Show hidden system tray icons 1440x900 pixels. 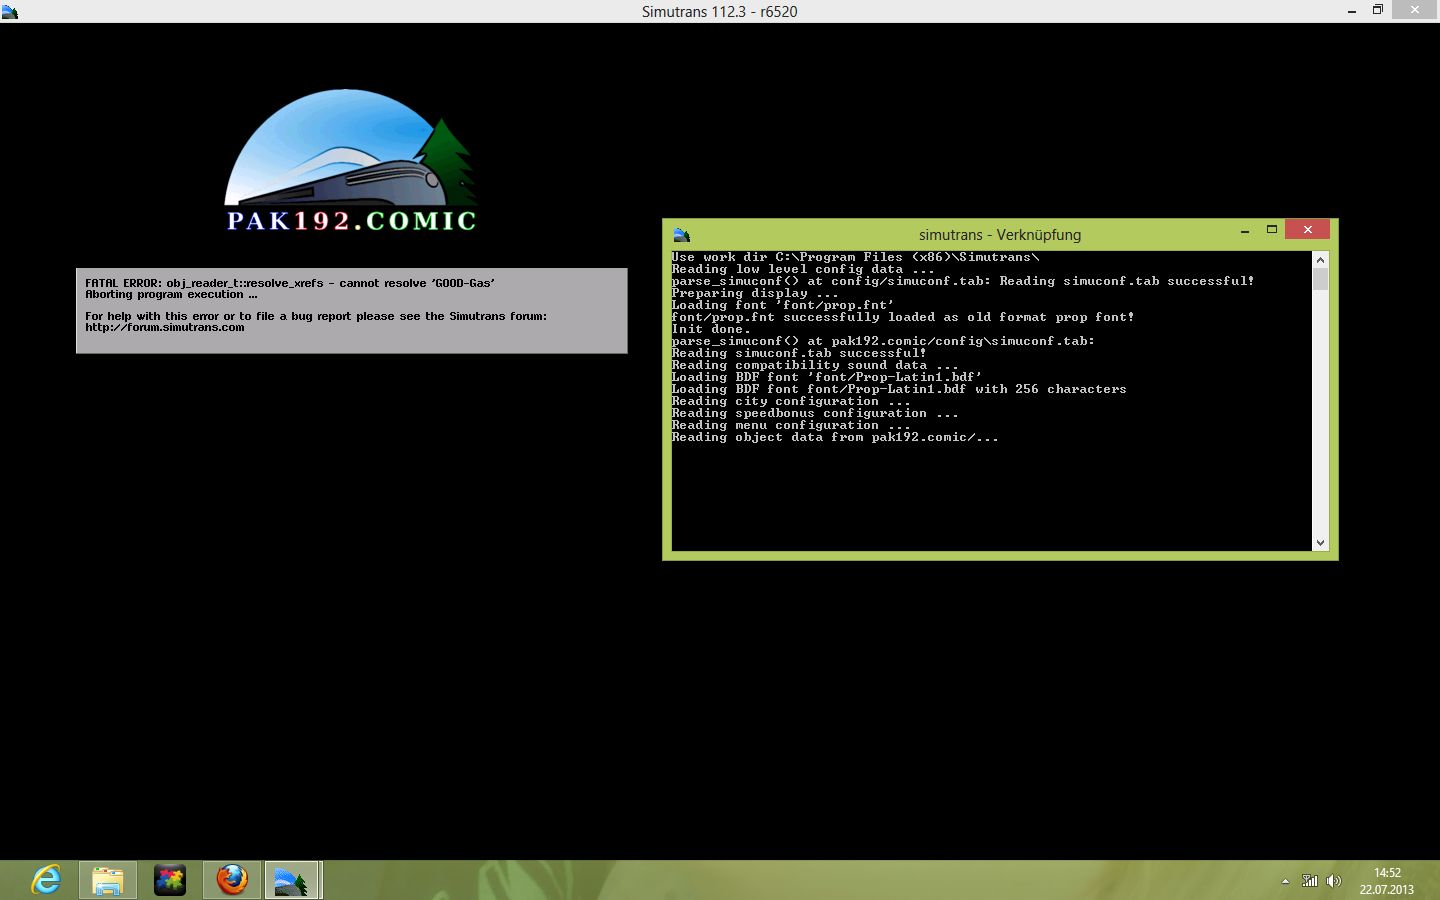tap(1285, 881)
